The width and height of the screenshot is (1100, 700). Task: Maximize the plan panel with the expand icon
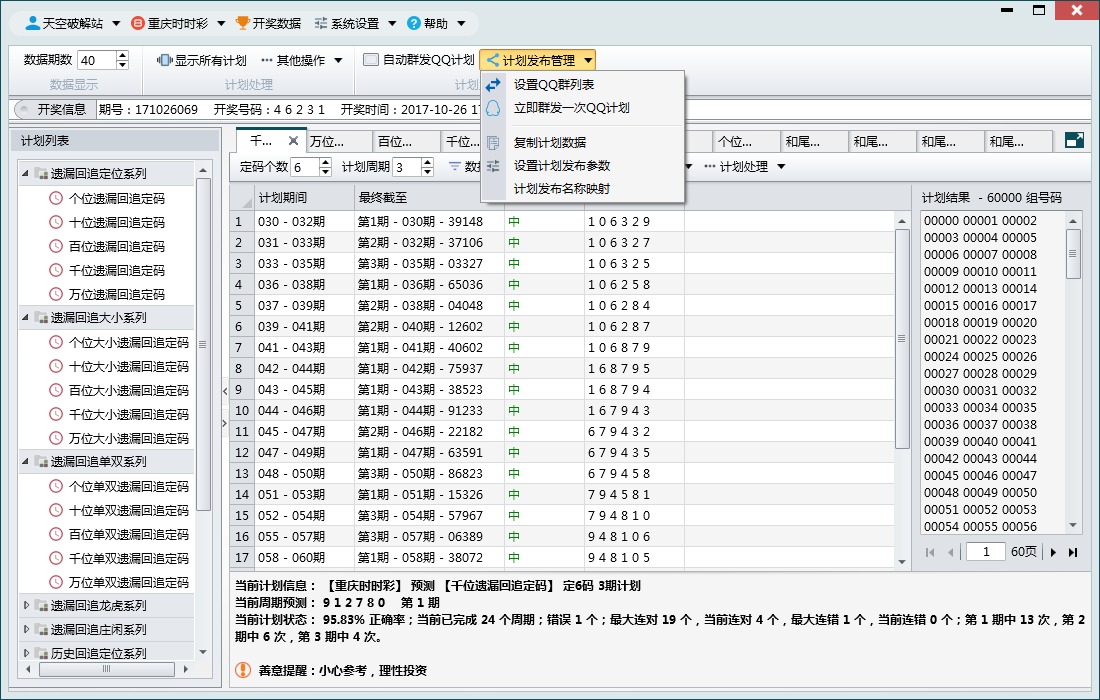pos(1074,141)
